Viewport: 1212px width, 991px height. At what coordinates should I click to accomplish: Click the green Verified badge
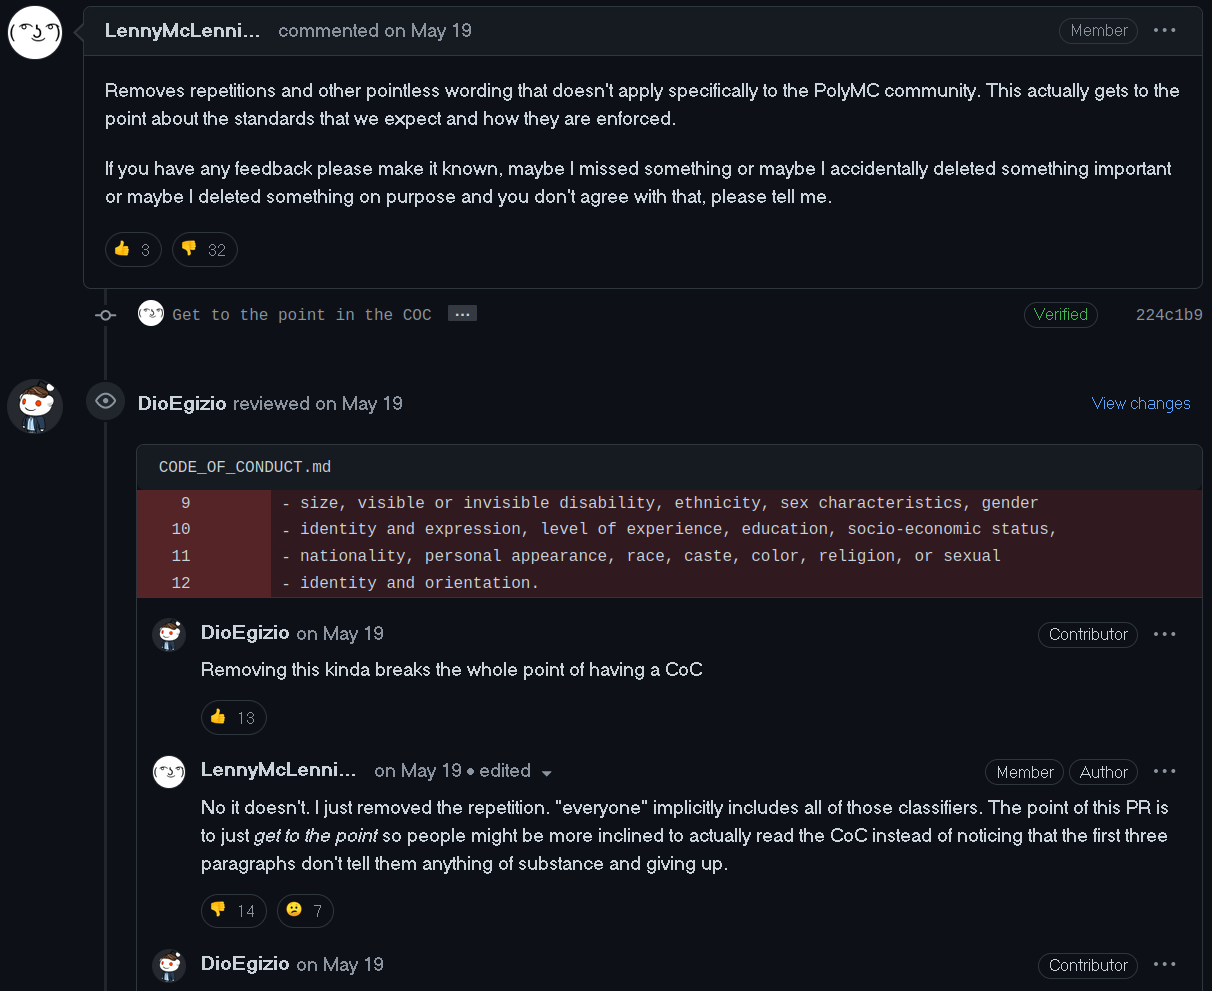pos(1060,315)
